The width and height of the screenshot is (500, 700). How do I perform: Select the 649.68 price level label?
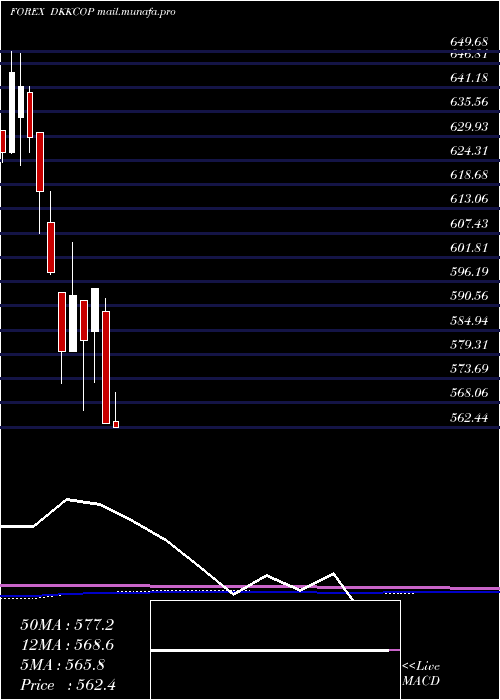pyautogui.click(x=469, y=42)
